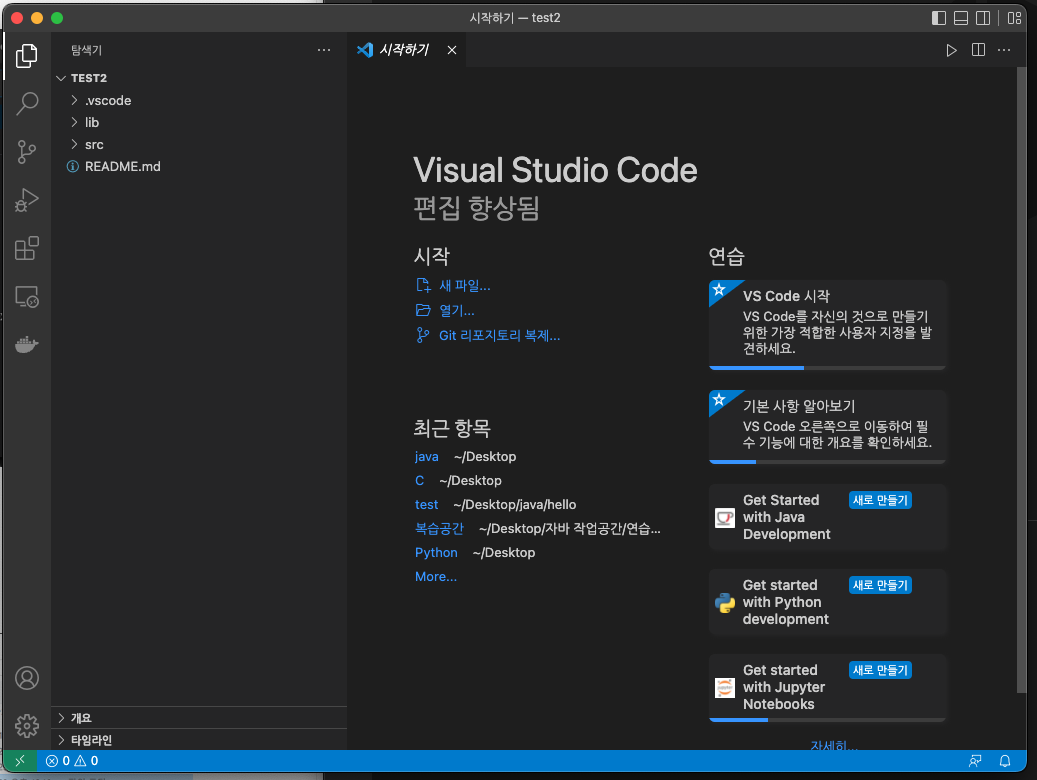Click 새로 만들기 badge on Jupyter card

[x=880, y=670]
